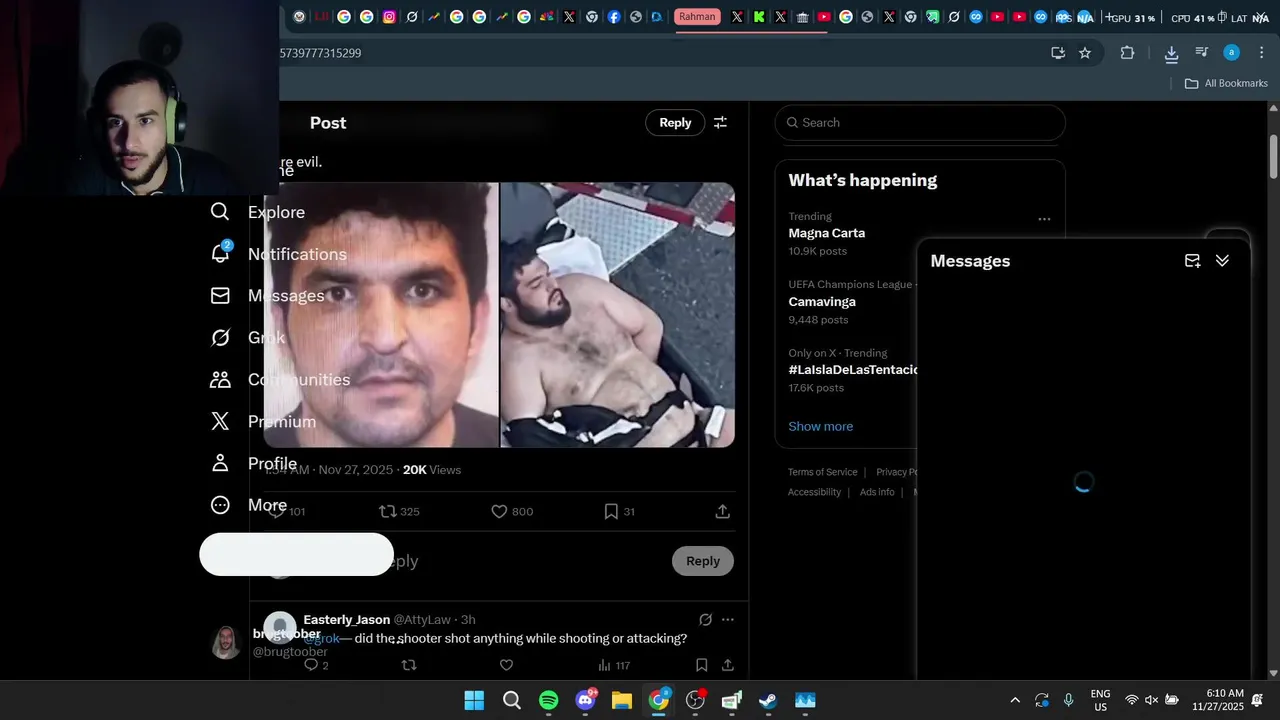Toggle repost on the post with 325 reposts
This screenshot has height=720, width=1280.
388,511
